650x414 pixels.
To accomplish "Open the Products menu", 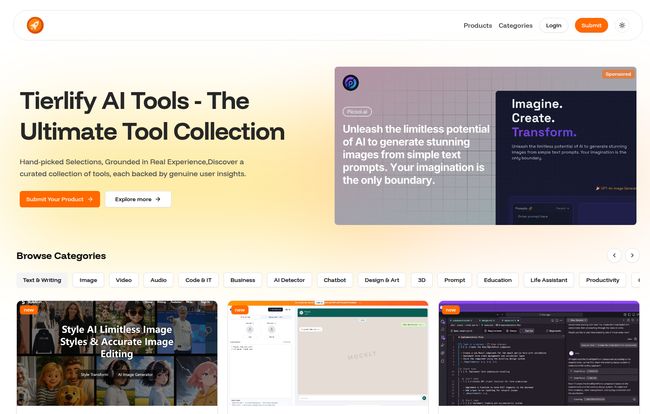I will point(478,25).
